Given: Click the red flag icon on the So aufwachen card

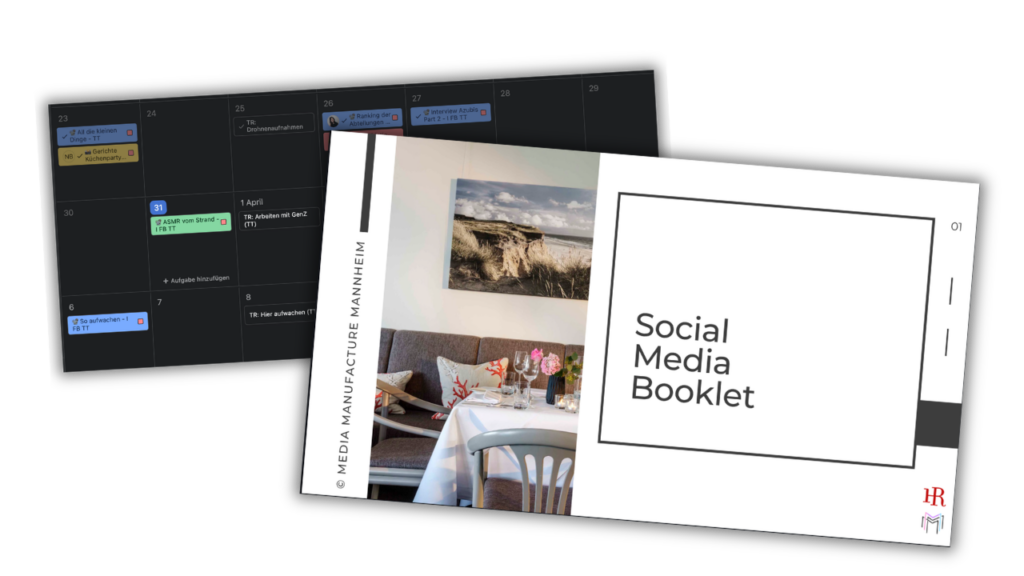Looking at the screenshot, I should coord(140,320).
